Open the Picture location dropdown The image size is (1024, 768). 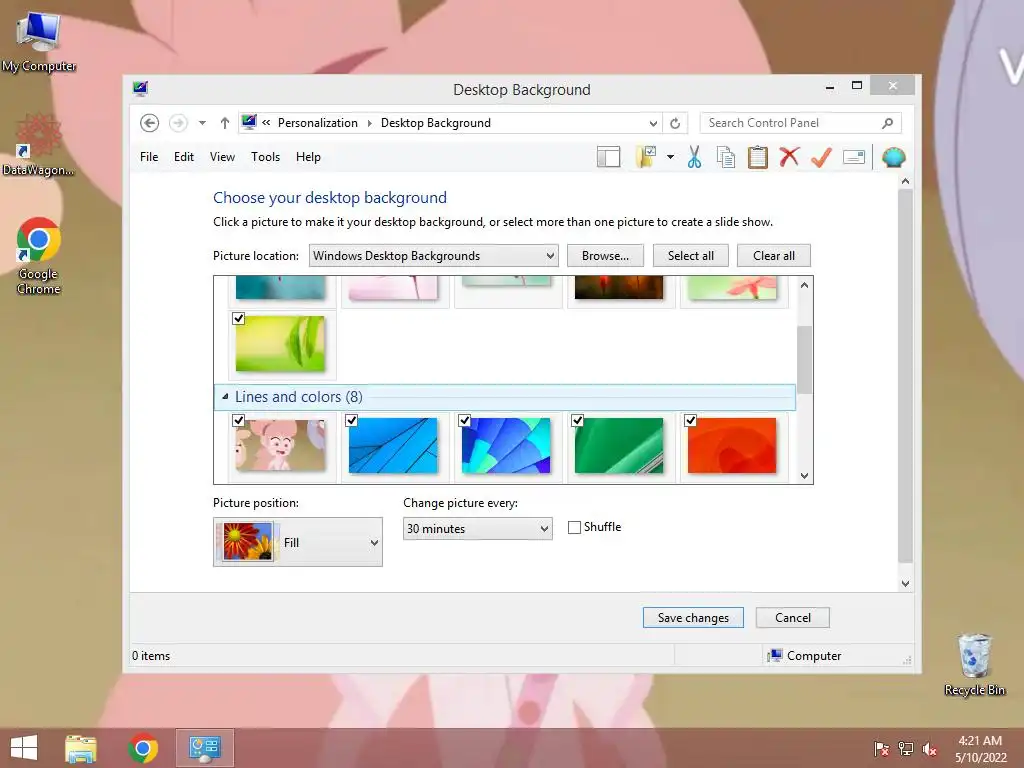[x=434, y=256]
